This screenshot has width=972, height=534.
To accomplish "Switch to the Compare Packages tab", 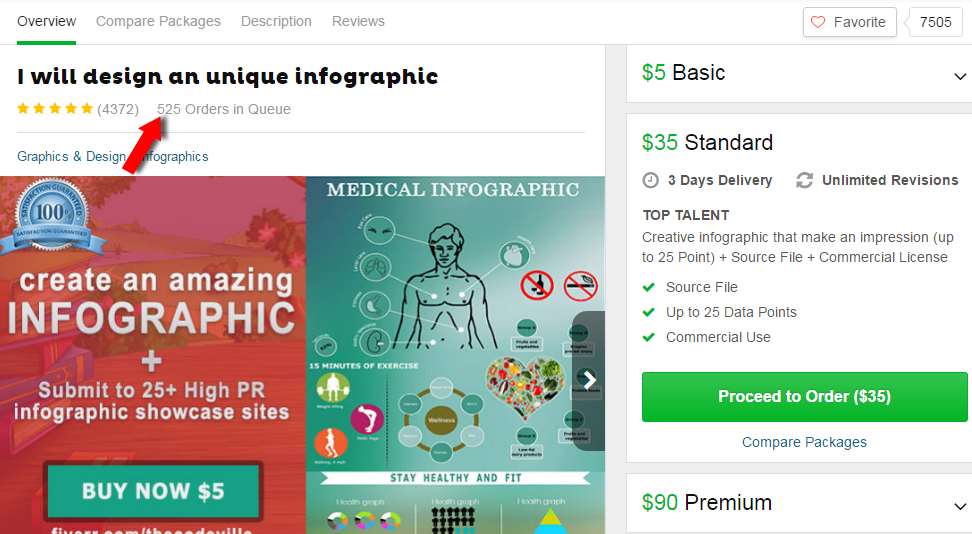I will [158, 21].
